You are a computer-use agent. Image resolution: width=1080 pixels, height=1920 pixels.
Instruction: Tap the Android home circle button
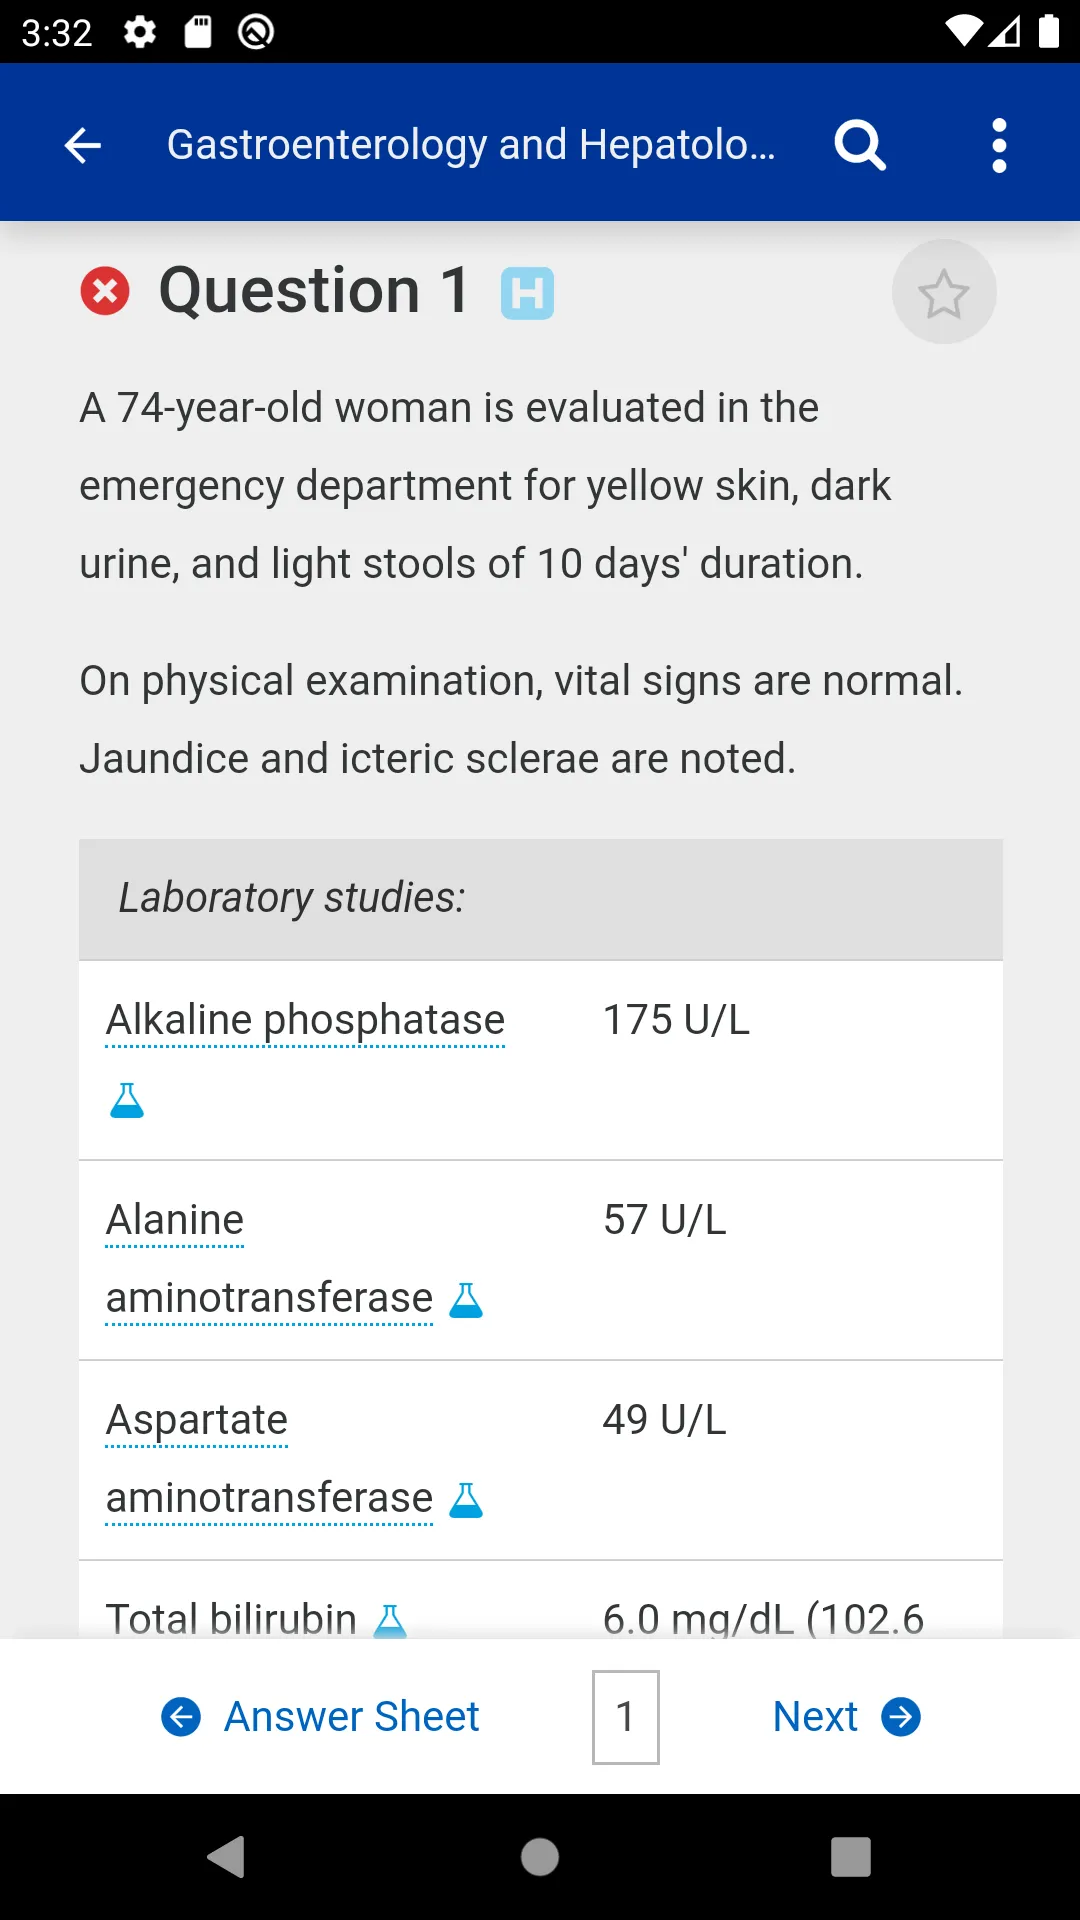[x=540, y=1857]
